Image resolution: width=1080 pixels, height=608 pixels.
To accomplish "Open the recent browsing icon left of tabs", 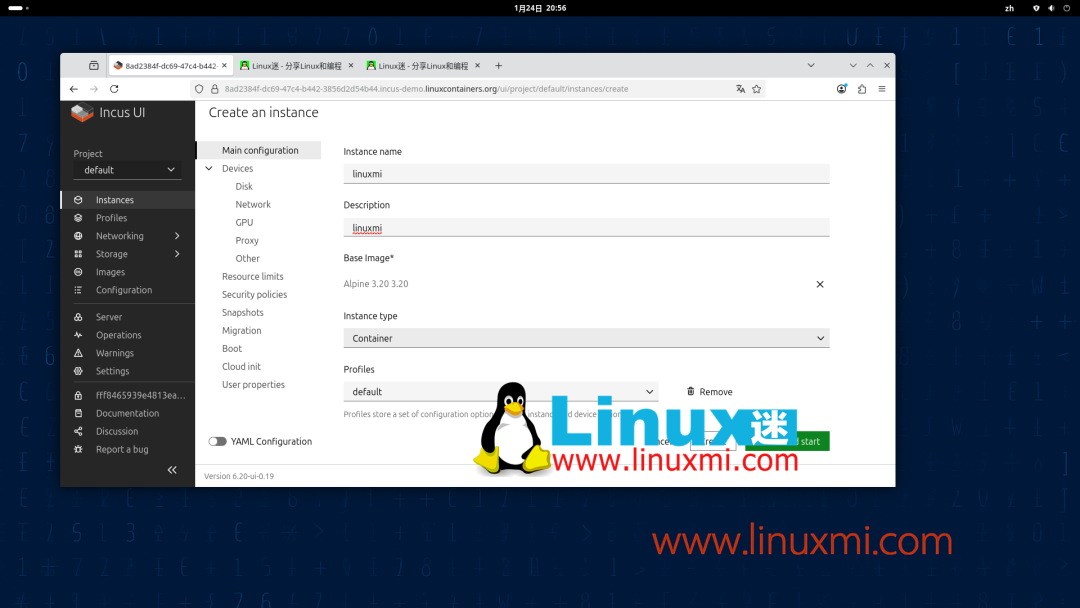I will 94,65.
